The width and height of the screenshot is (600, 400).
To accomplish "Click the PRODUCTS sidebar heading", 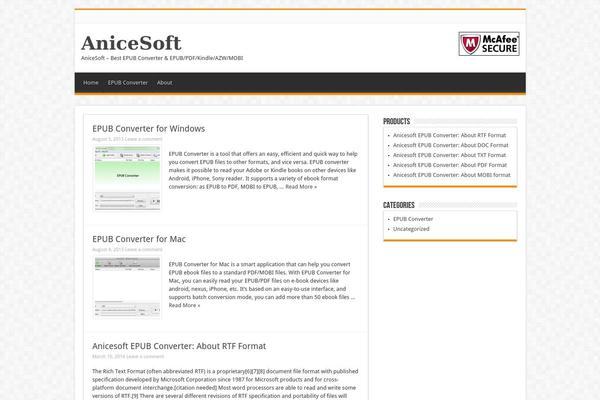I will pos(396,121).
